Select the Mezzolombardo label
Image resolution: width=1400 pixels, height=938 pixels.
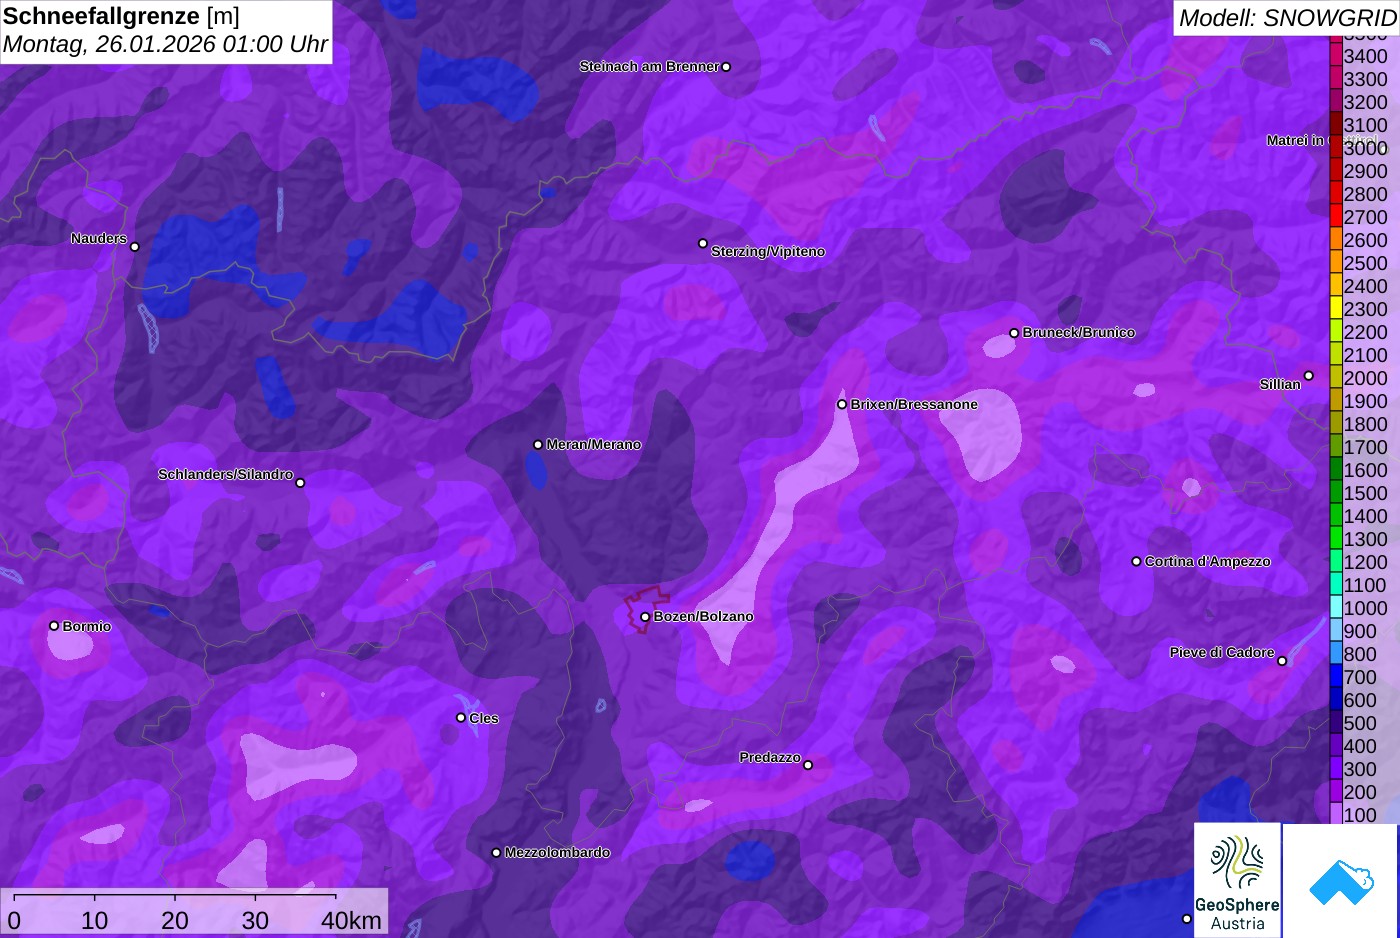(x=557, y=852)
